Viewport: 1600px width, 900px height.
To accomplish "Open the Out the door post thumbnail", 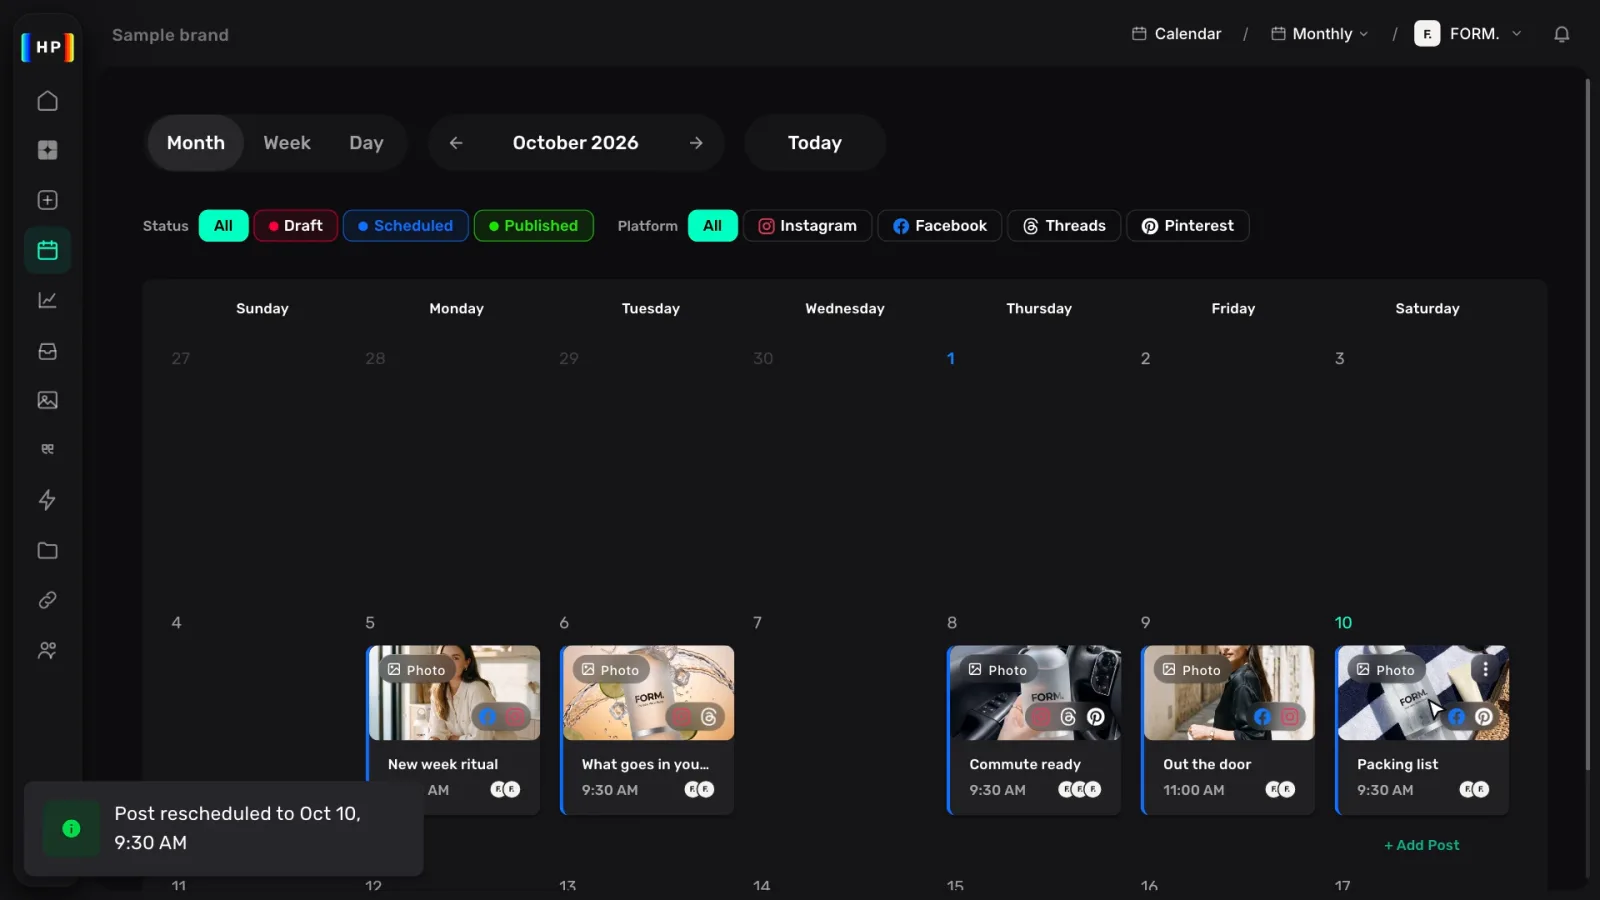I will pyautogui.click(x=1229, y=693).
